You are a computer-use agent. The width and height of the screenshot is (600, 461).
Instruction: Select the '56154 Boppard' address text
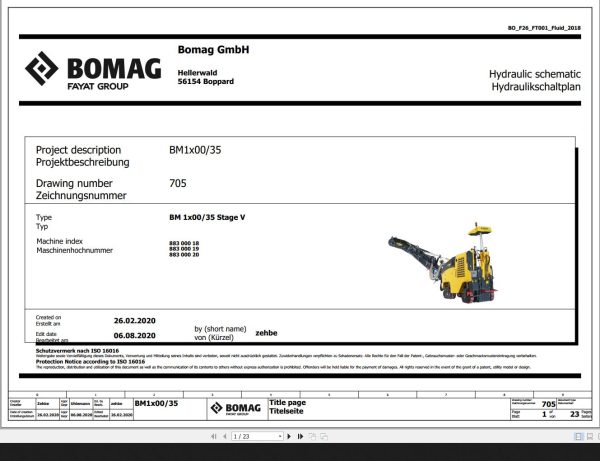click(205, 81)
